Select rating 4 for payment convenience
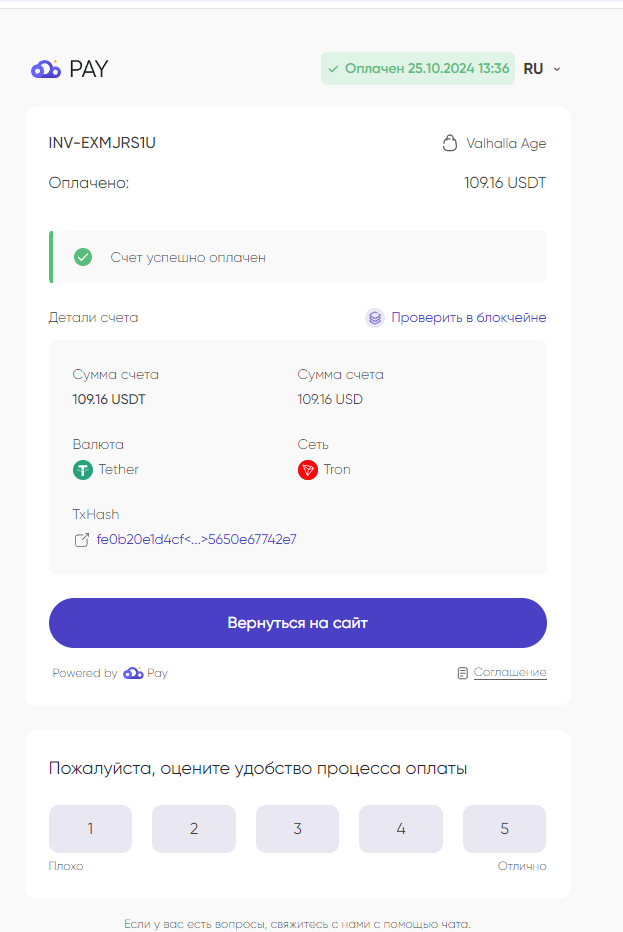The height and width of the screenshot is (932, 623). coord(401,828)
